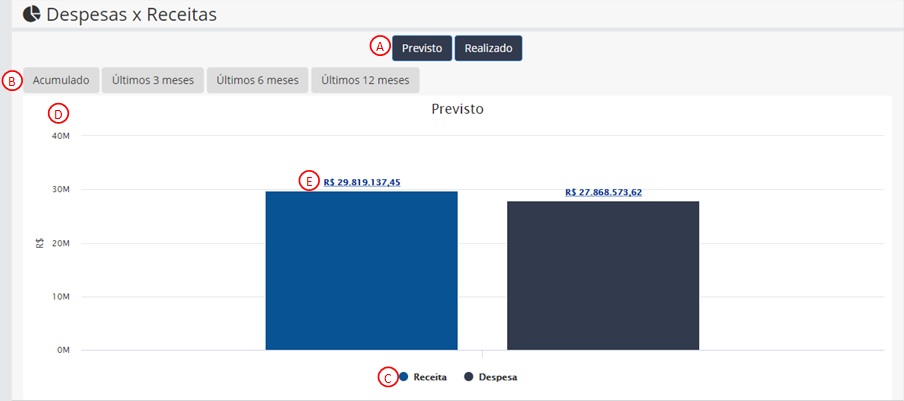
Task: Select the Últimos 12 meses tab
Action: (365, 80)
